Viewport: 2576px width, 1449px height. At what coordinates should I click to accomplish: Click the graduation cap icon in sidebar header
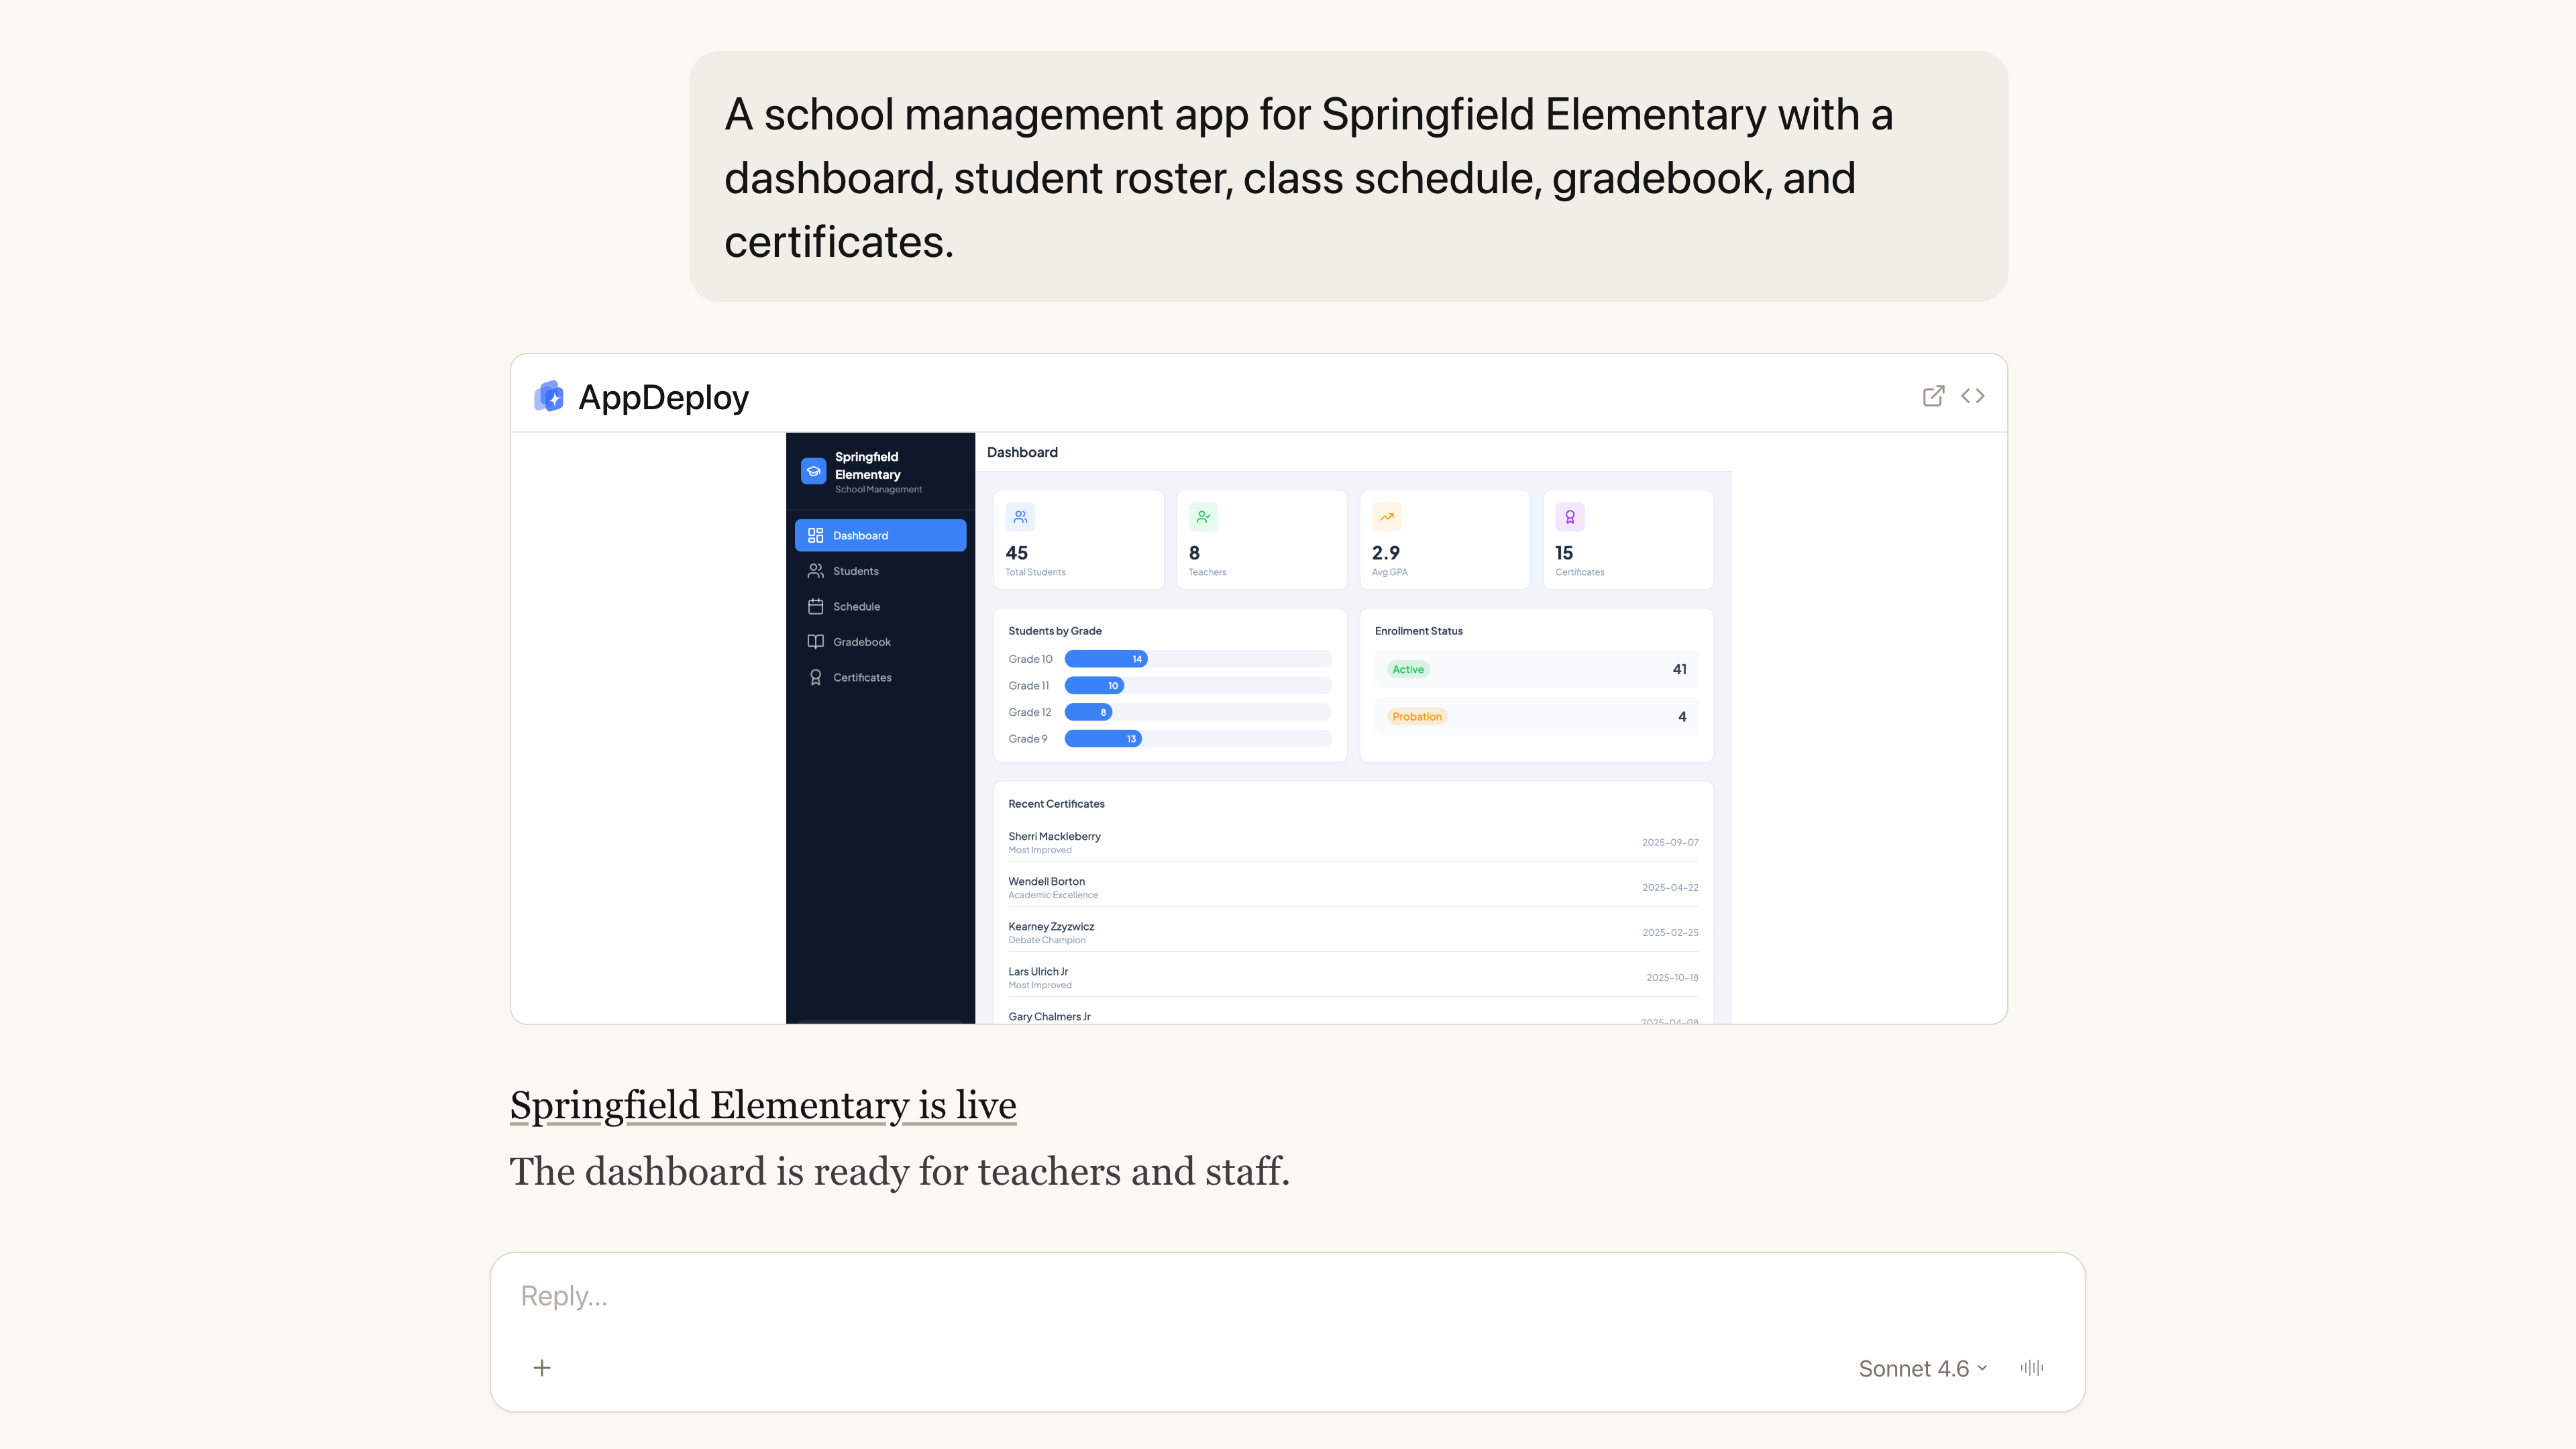pyautogui.click(x=813, y=470)
